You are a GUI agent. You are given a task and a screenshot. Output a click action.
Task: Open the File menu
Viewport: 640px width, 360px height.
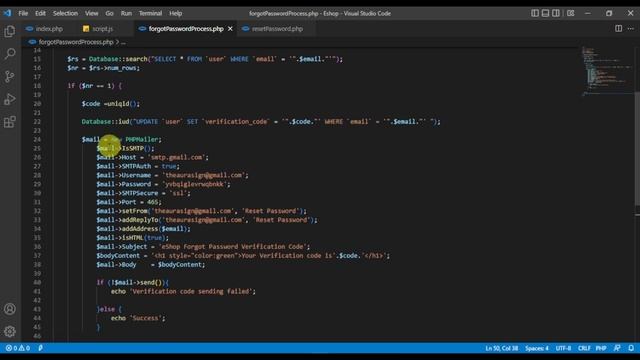23,13
